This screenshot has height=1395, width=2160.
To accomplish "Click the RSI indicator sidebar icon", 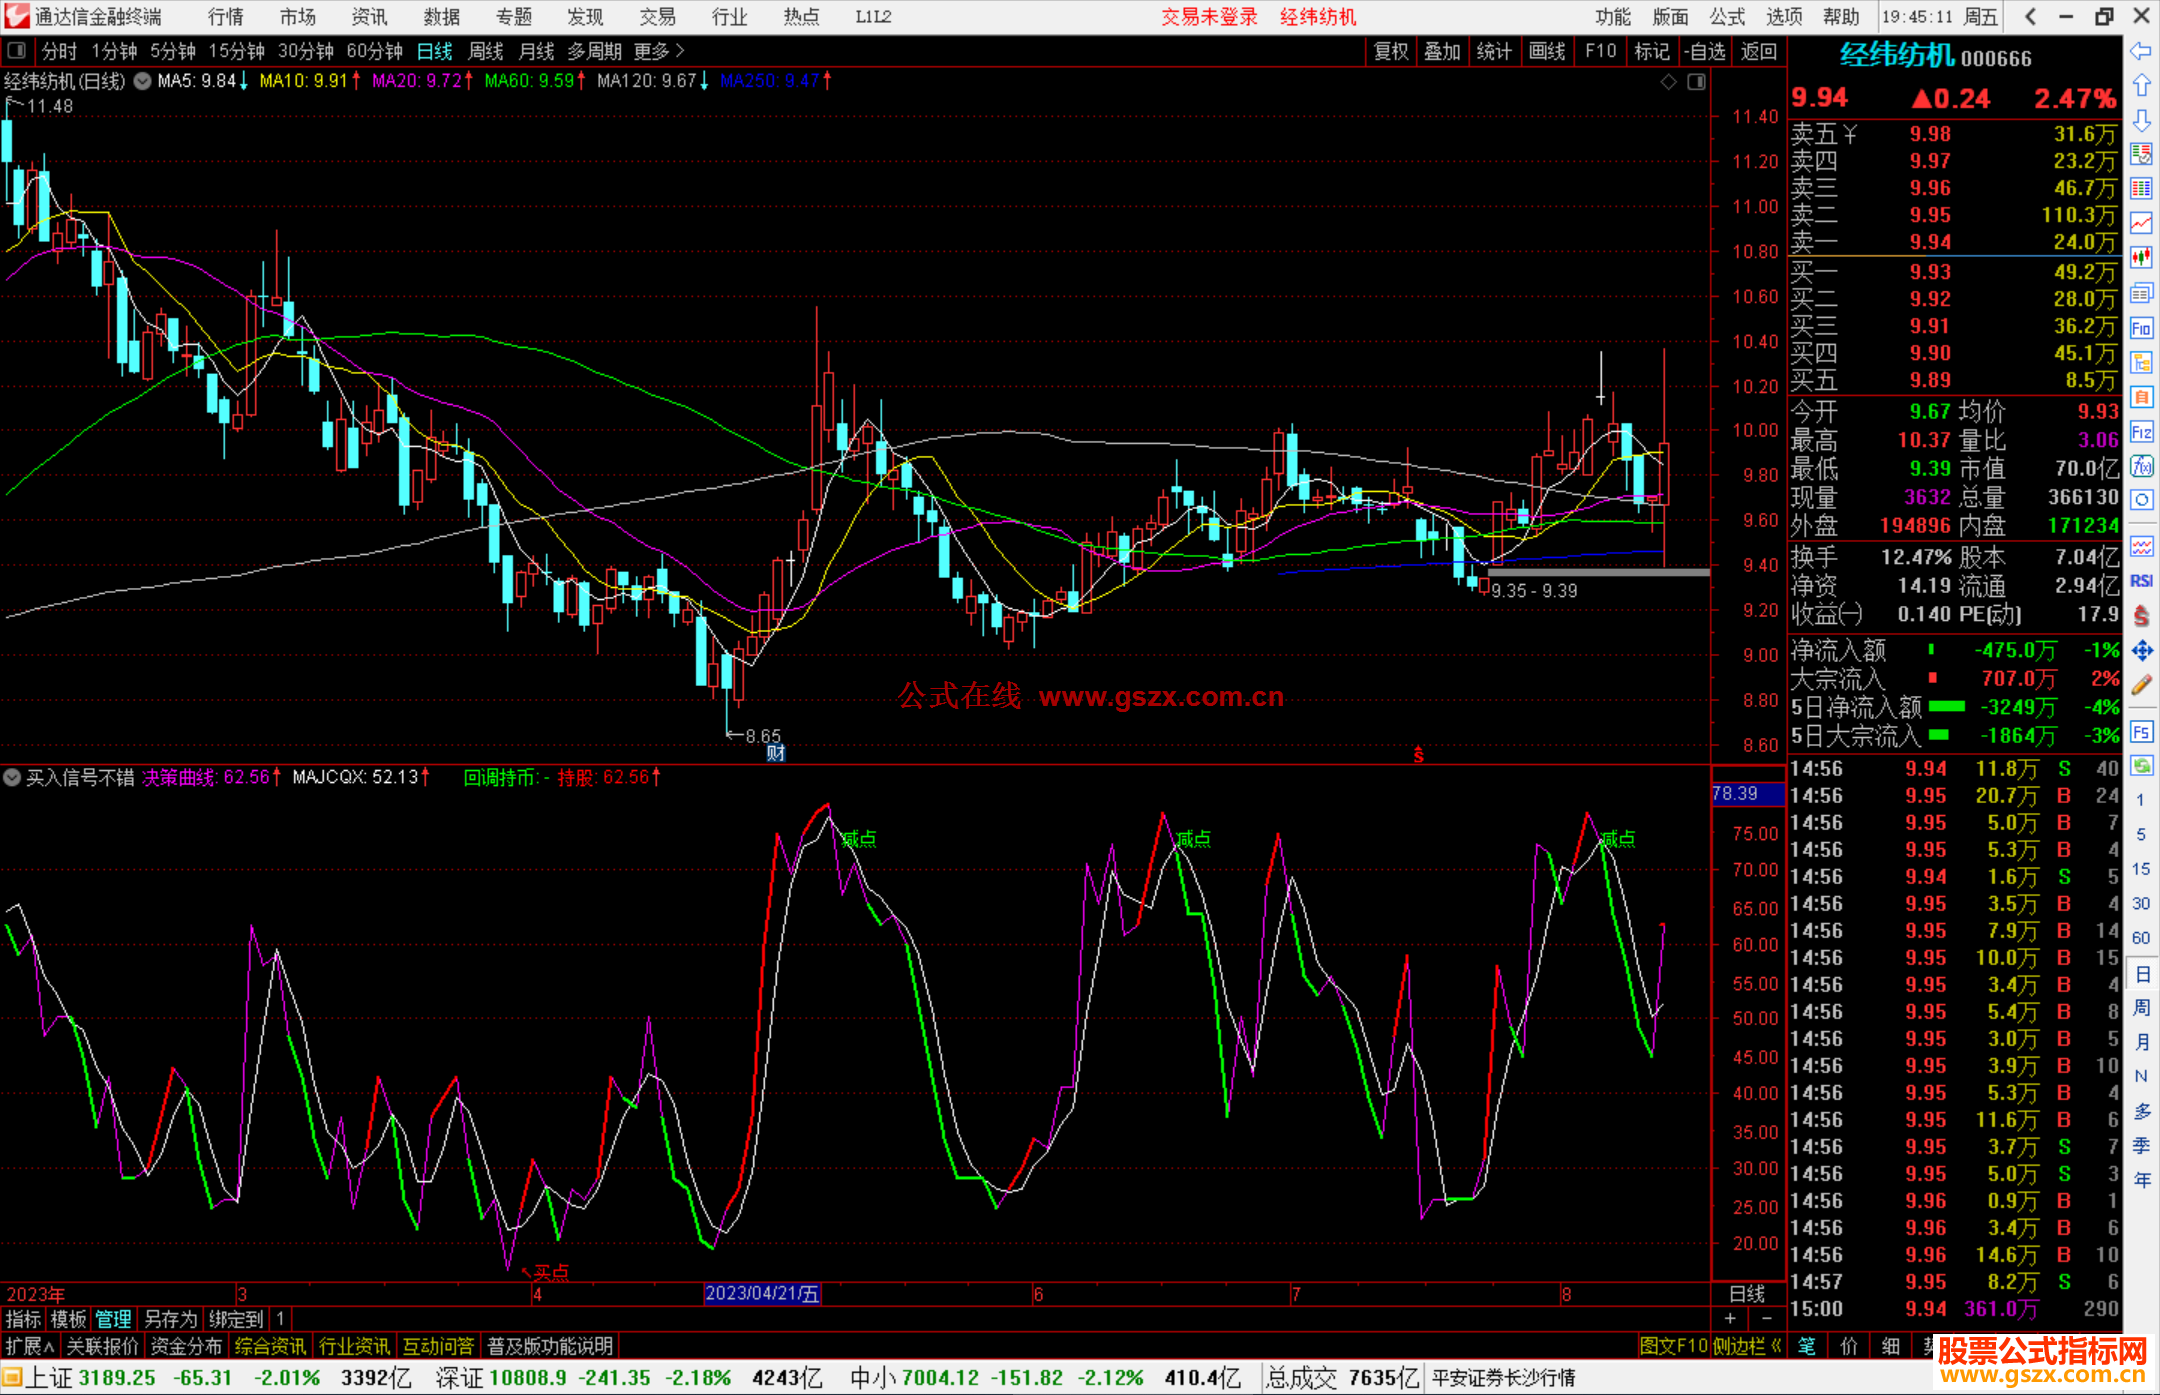I will (x=2141, y=581).
